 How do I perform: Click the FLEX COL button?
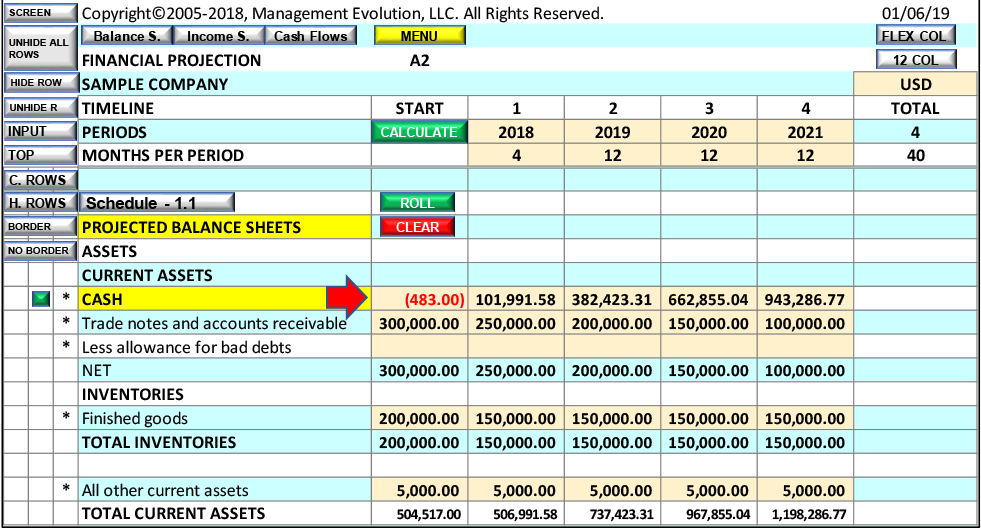(x=915, y=36)
